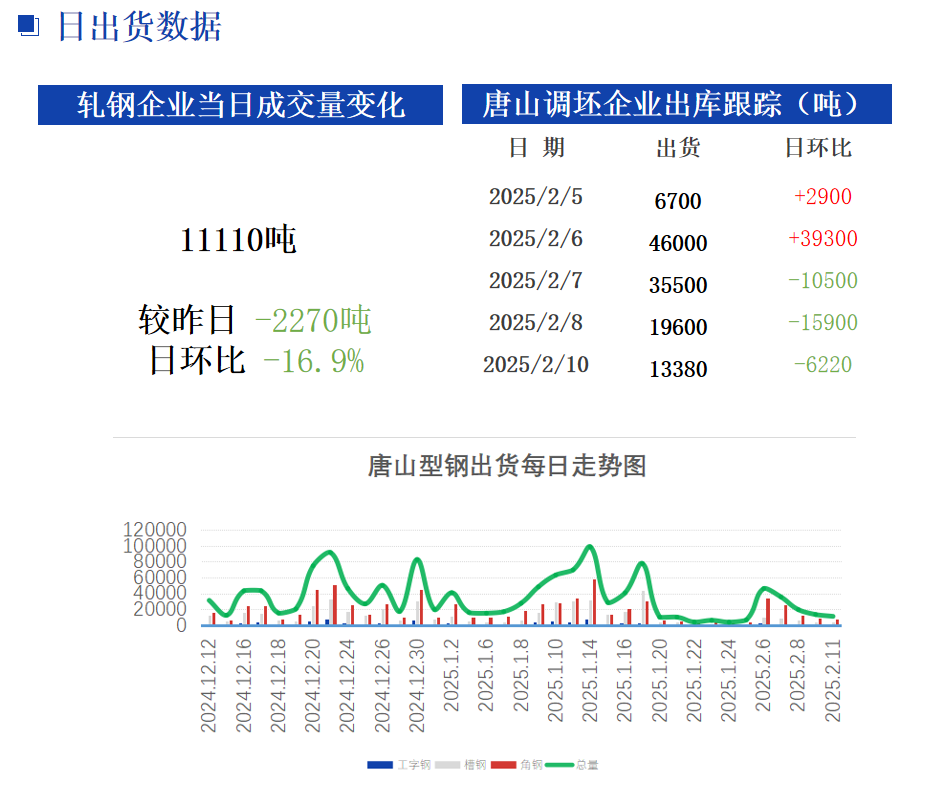Click the +39300 daily change value
927x793 pixels.
(x=823, y=238)
